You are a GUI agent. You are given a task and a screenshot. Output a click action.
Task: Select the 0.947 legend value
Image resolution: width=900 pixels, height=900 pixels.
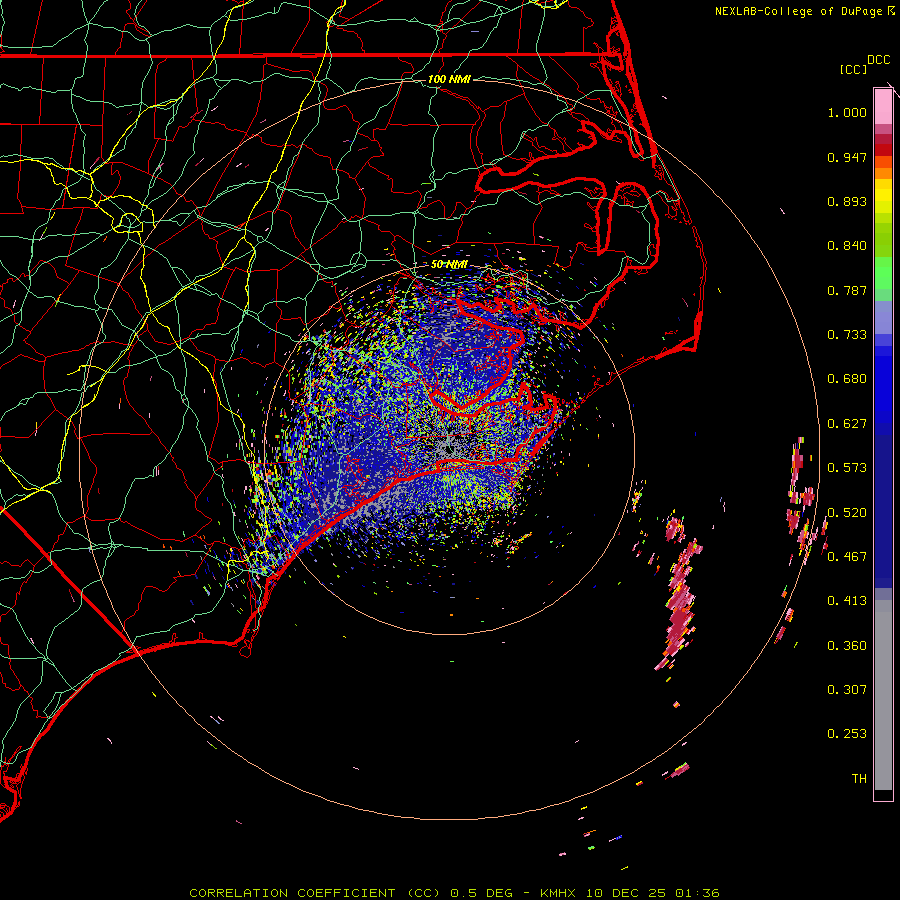point(847,157)
